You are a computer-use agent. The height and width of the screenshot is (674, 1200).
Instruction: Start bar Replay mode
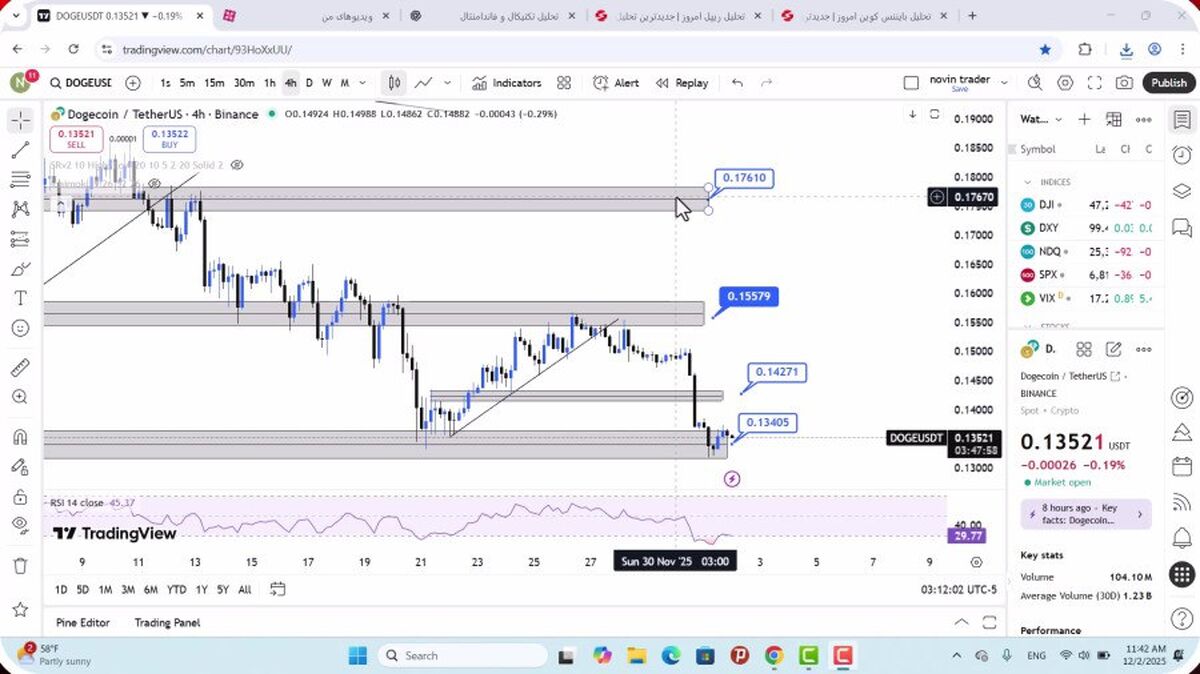click(681, 83)
